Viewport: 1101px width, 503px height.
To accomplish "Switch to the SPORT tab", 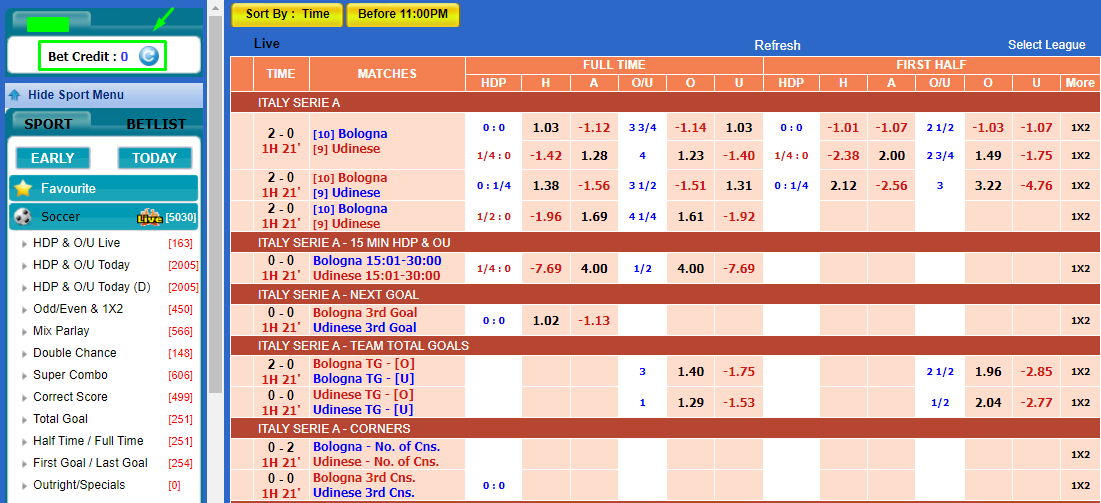I will [x=48, y=124].
